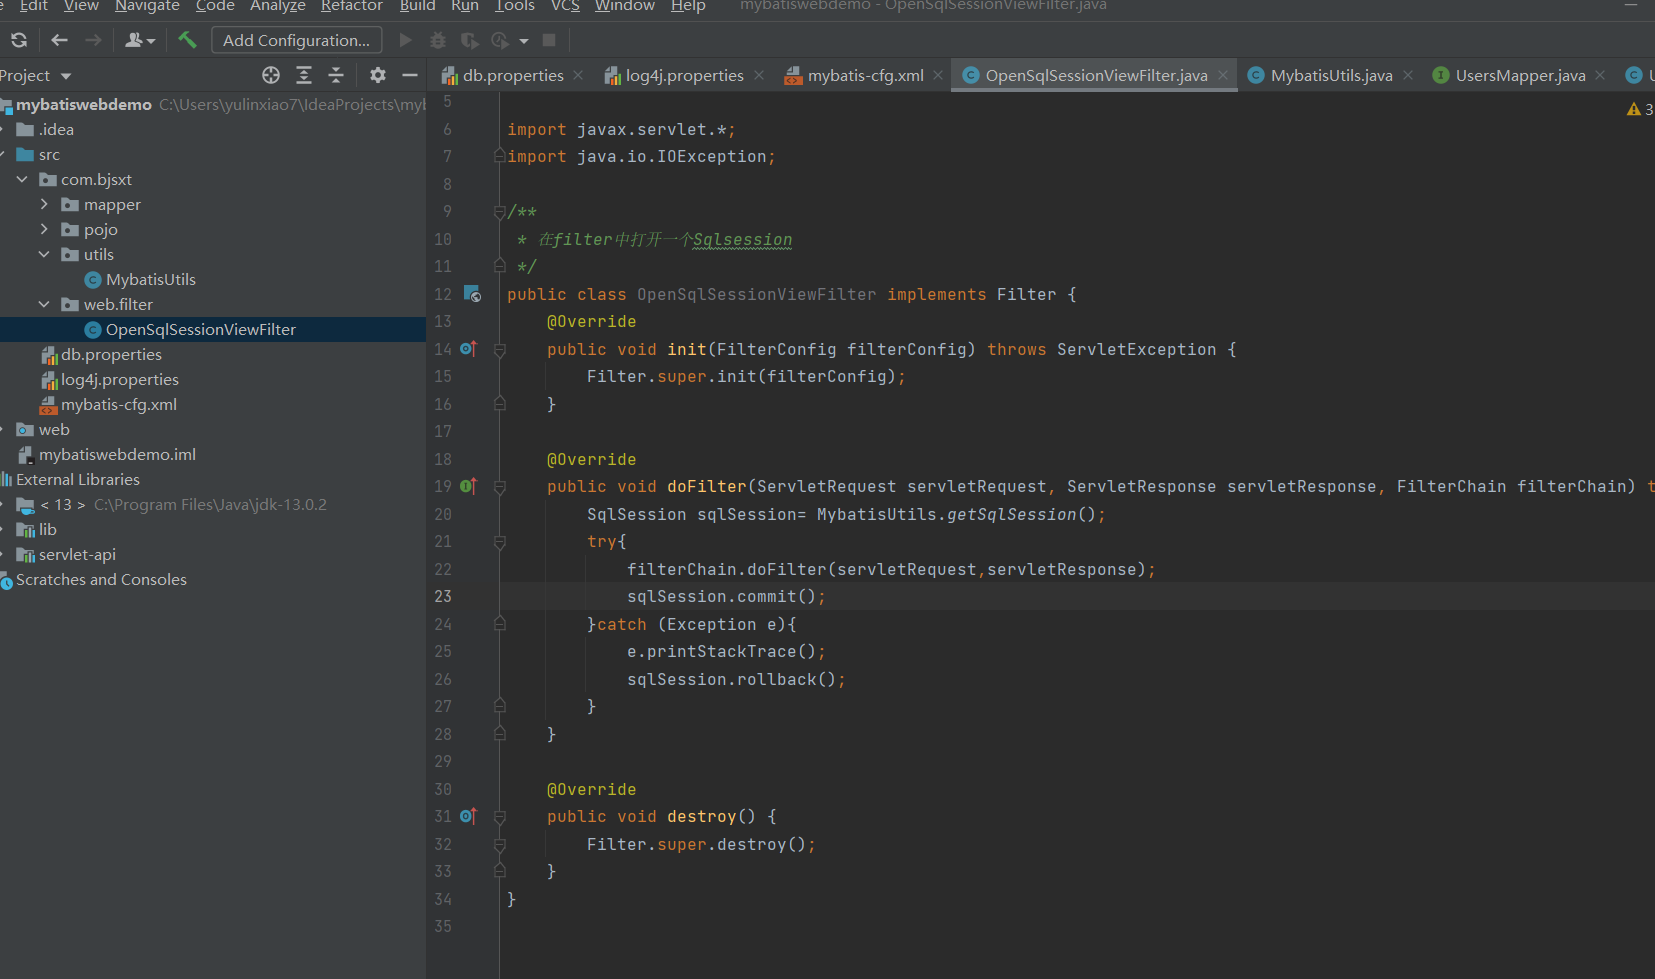Open the Tools menu

(x=515, y=6)
